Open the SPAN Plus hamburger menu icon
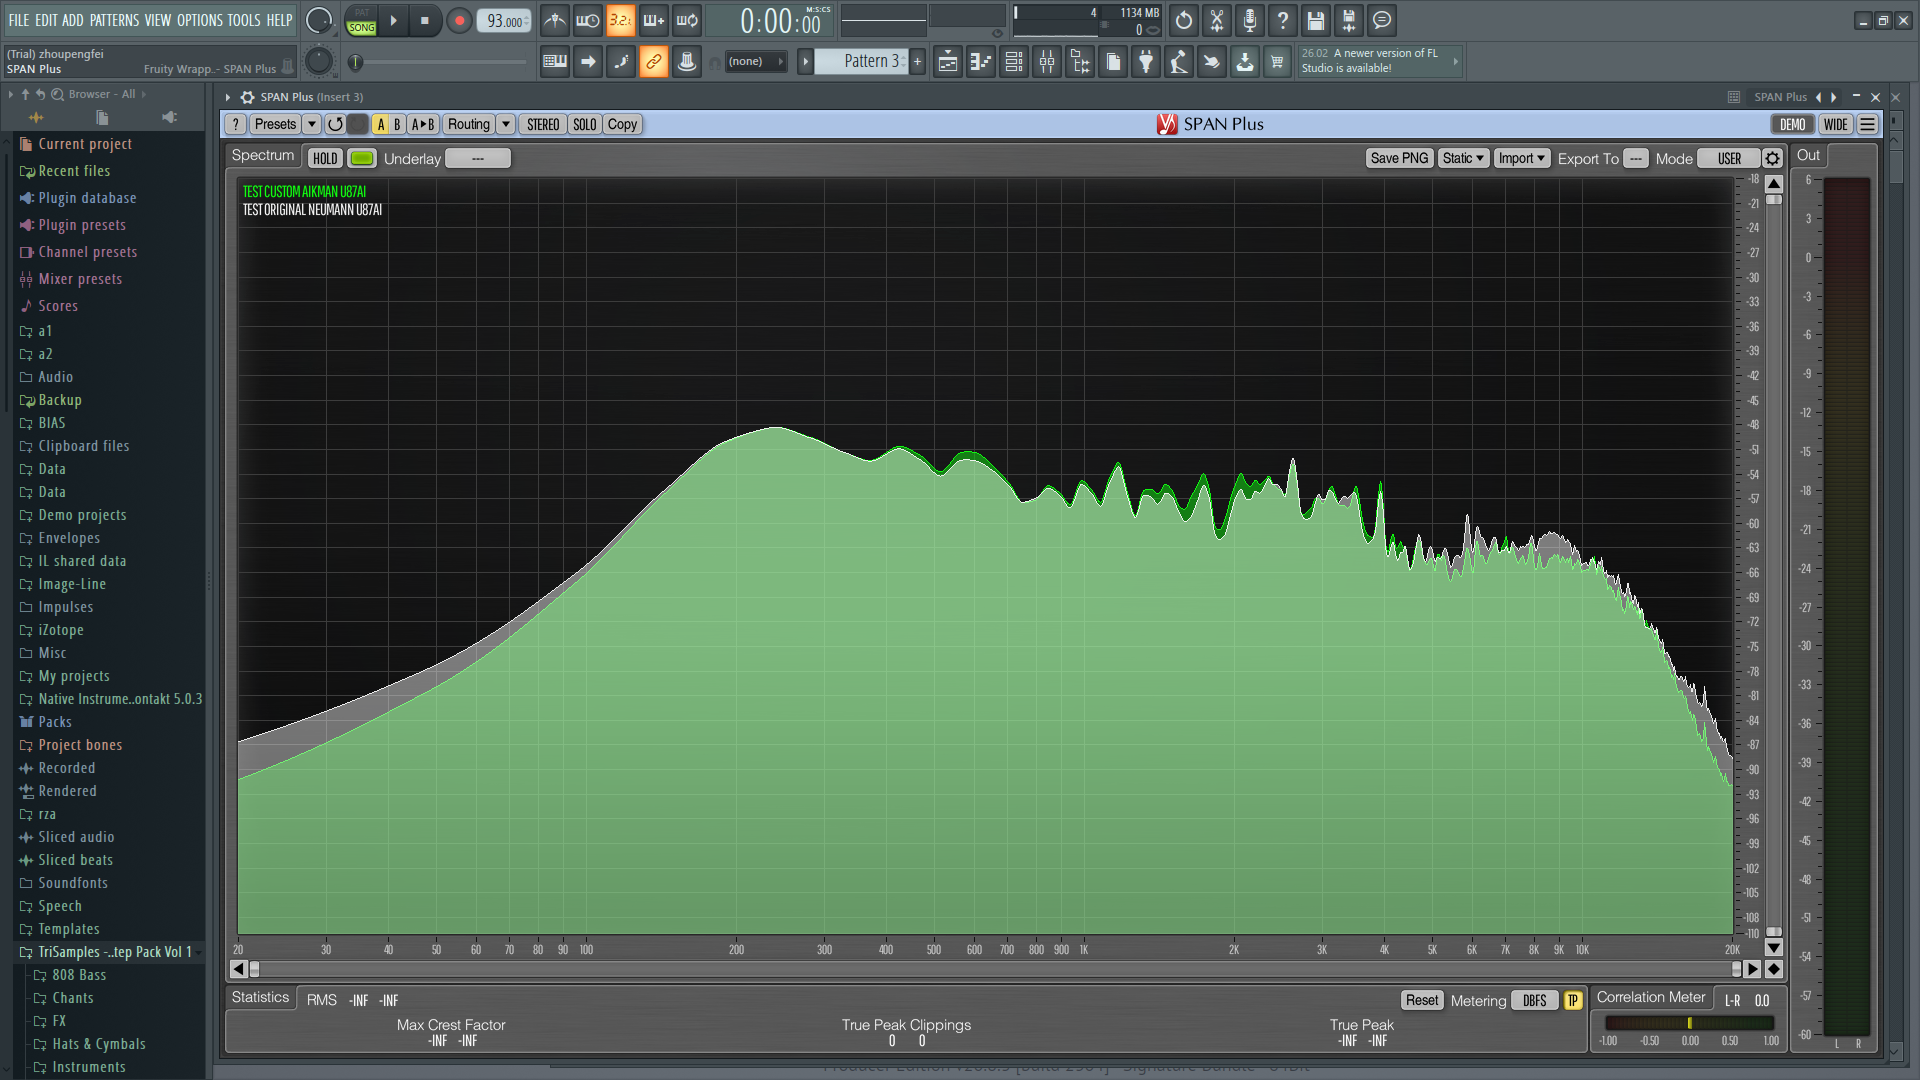The image size is (1920, 1080). 1867,124
